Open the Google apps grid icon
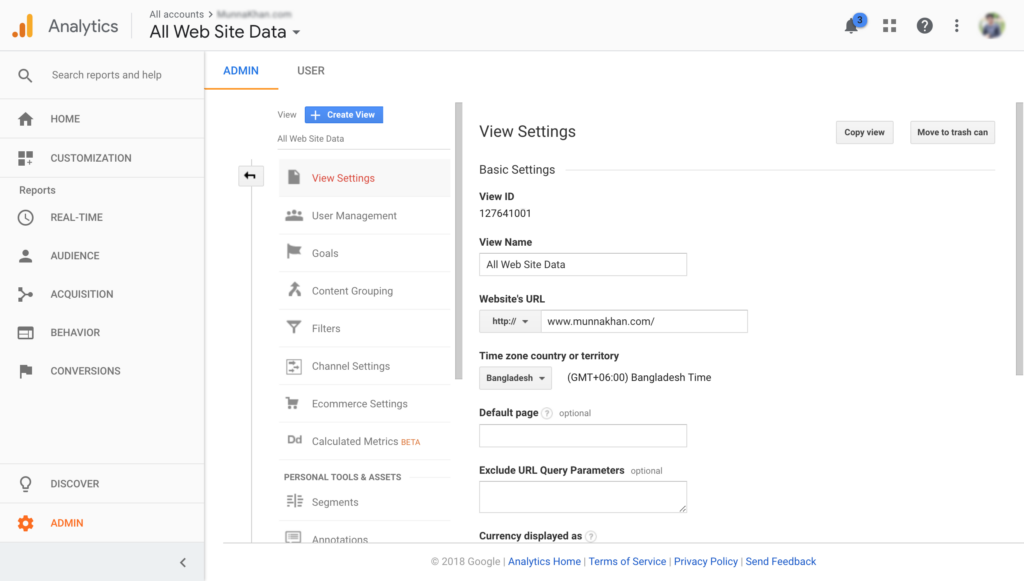This screenshot has width=1024, height=581. pos(889,26)
